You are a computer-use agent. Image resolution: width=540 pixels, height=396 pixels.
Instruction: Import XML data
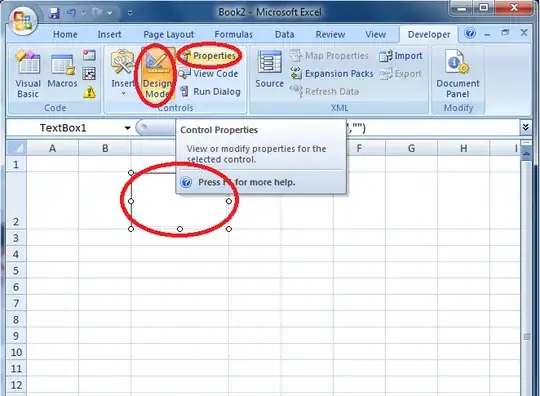coord(401,55)
